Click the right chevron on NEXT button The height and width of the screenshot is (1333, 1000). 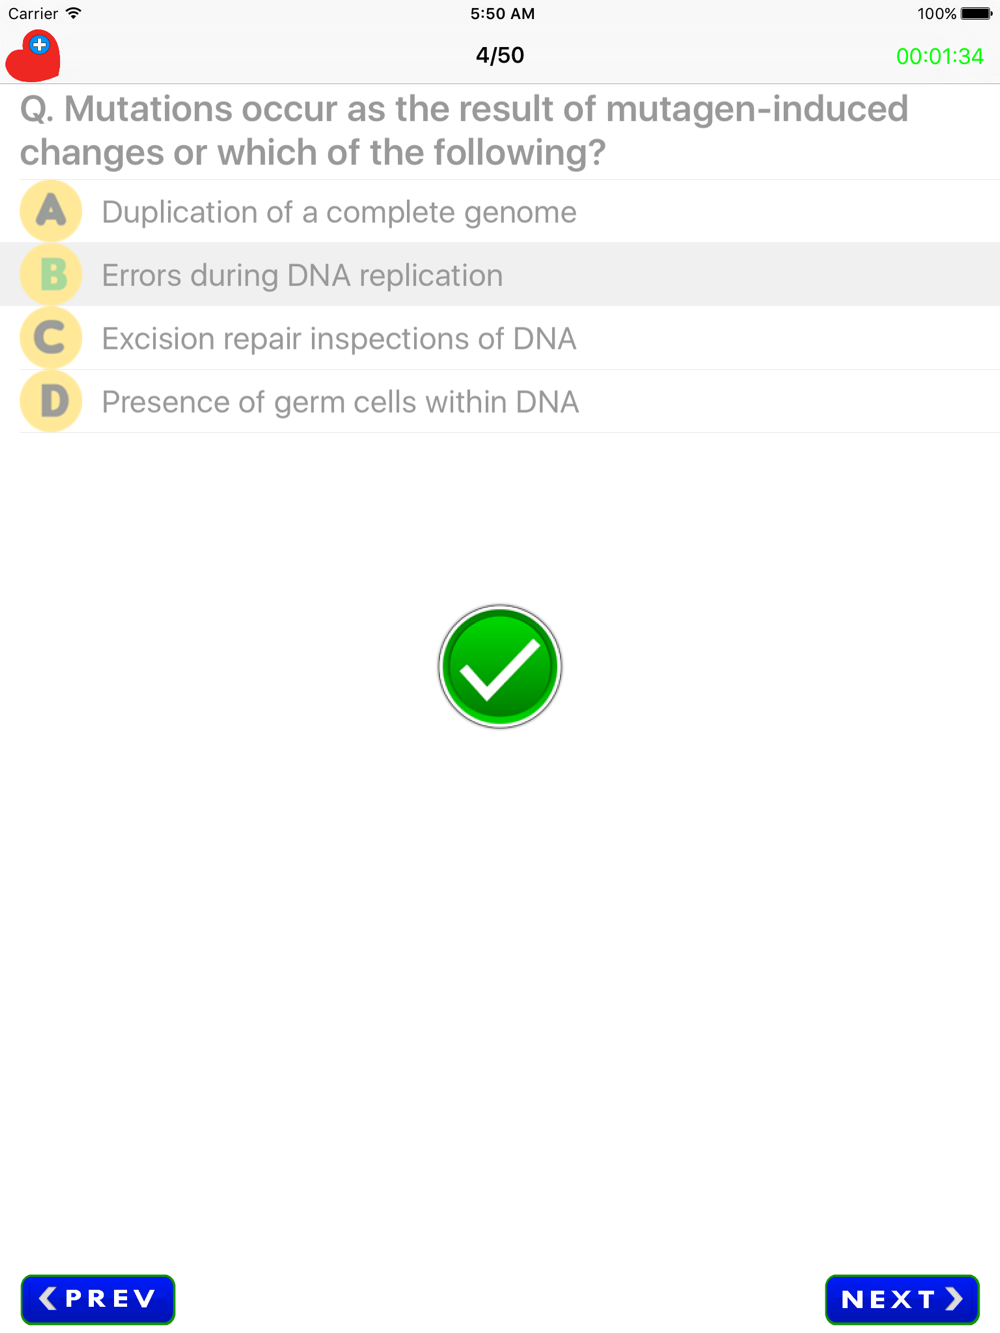pyautogui.click(x=954, y=1299)
